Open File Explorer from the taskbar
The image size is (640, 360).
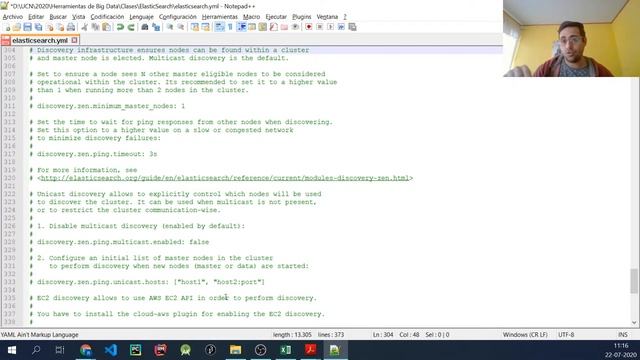[x=236, y=350]
